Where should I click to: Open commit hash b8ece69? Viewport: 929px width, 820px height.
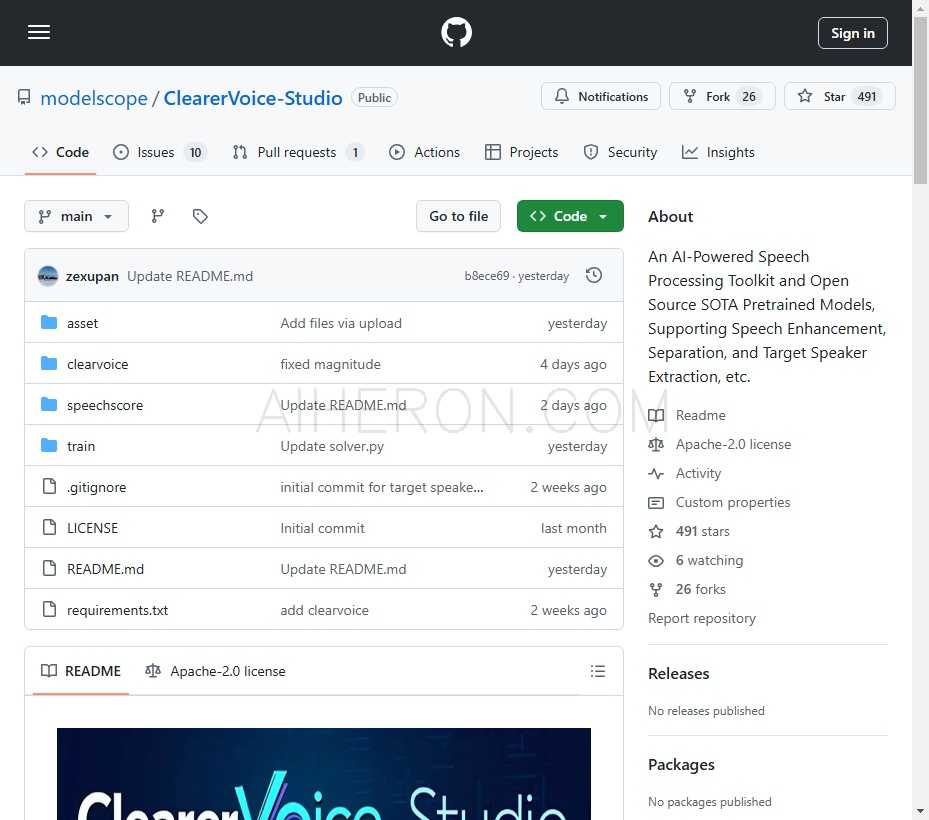point(486,276)
